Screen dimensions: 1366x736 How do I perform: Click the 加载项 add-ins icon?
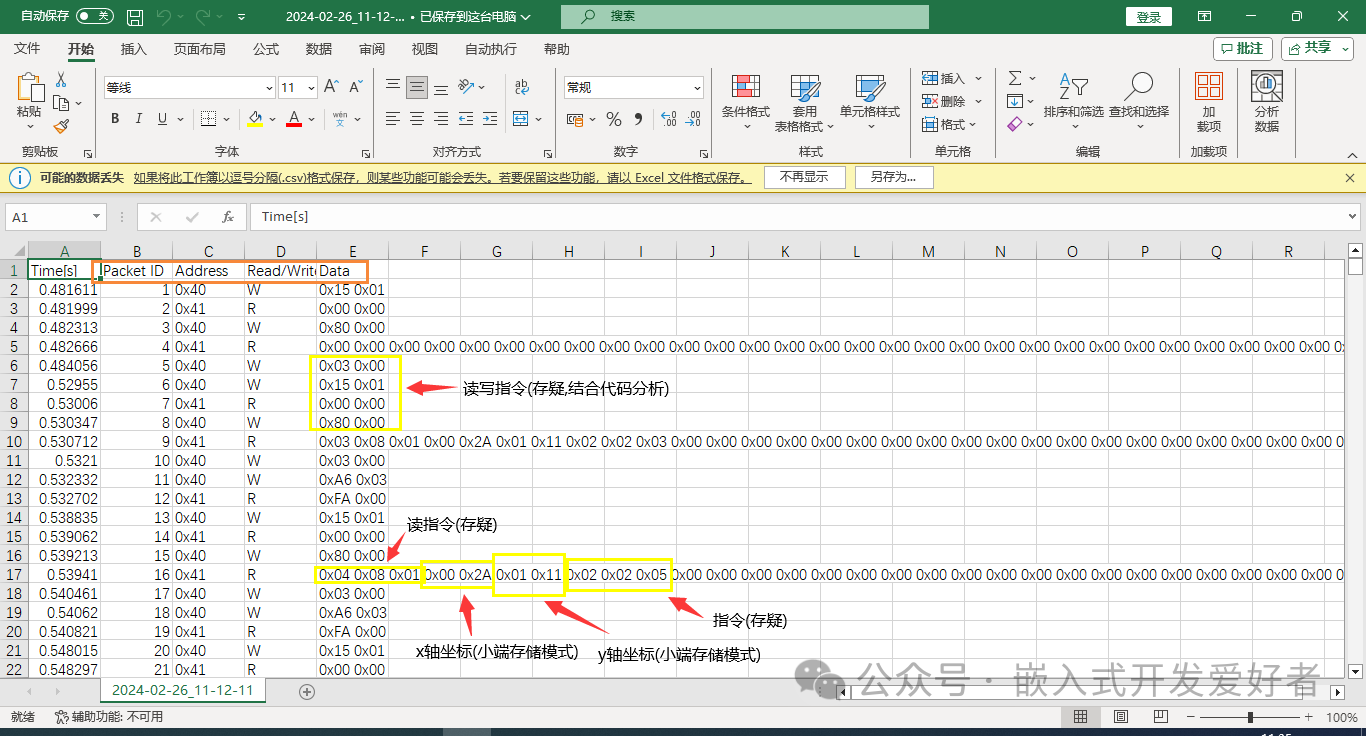[1208, 87]
